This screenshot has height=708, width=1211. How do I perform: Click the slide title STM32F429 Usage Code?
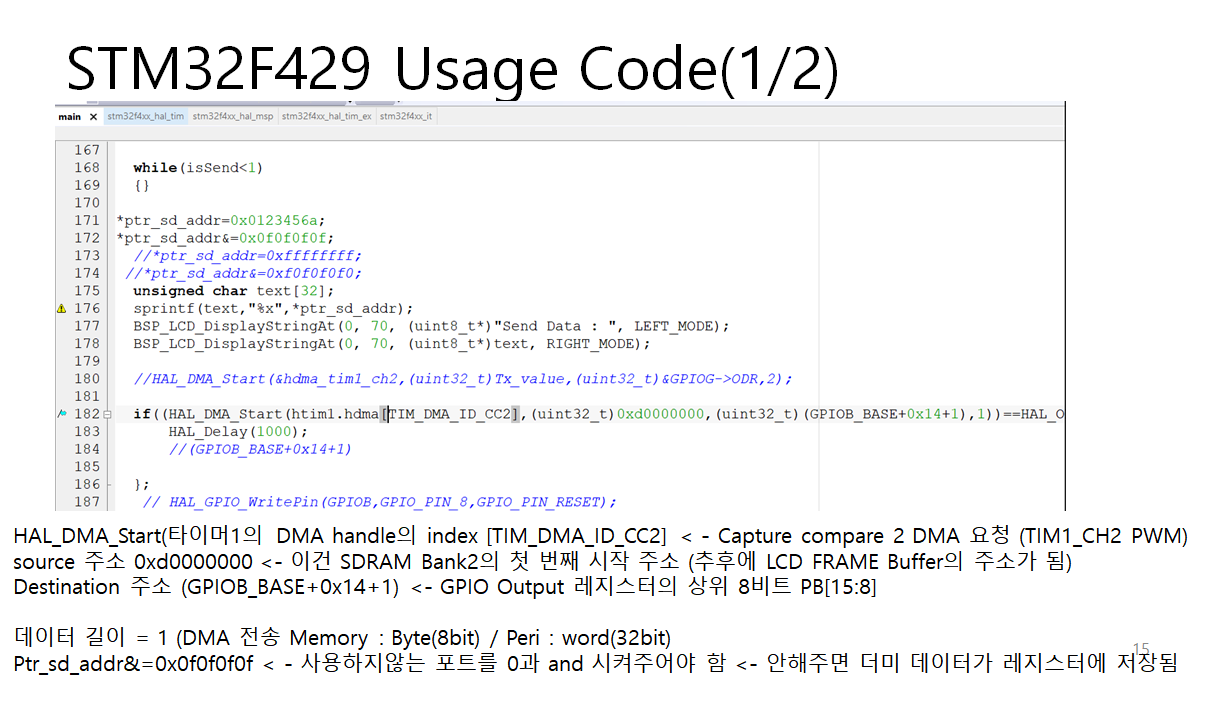click(452, 68)
